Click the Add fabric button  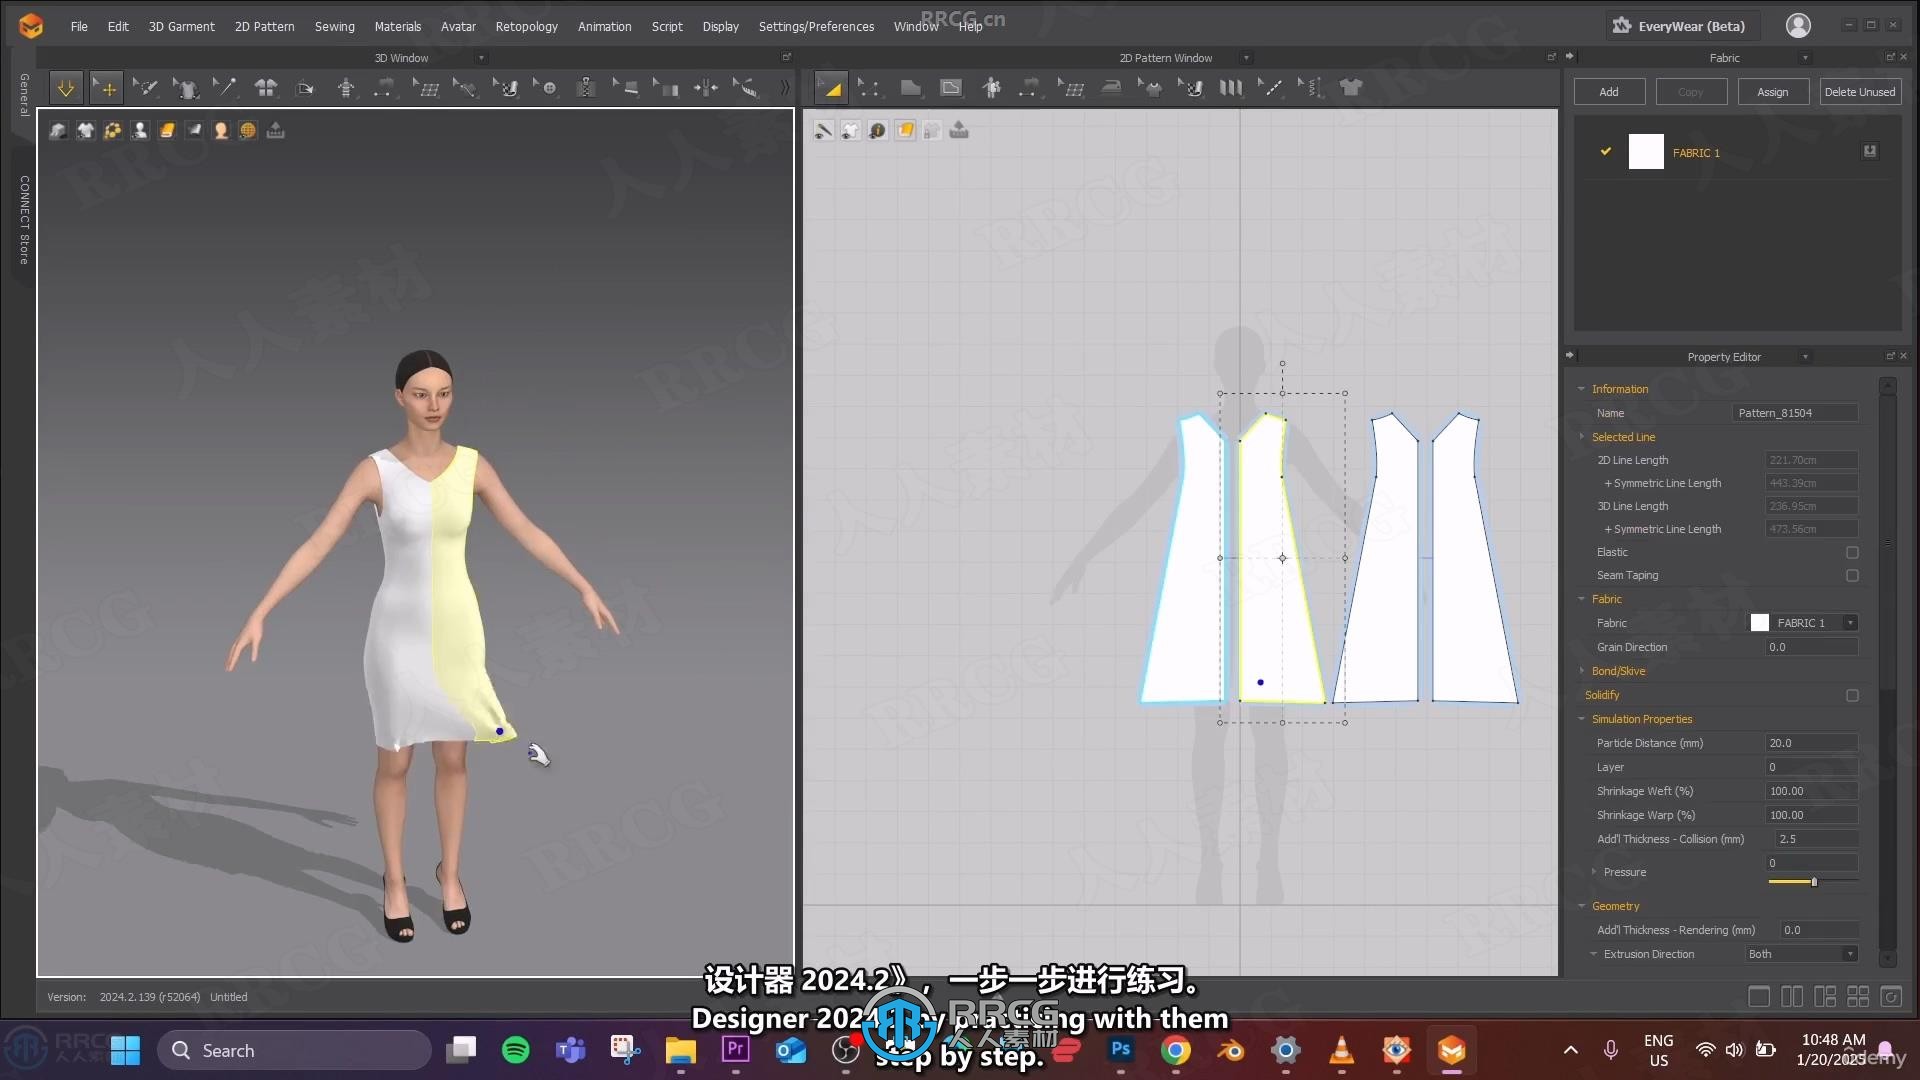pos(1609,92)
